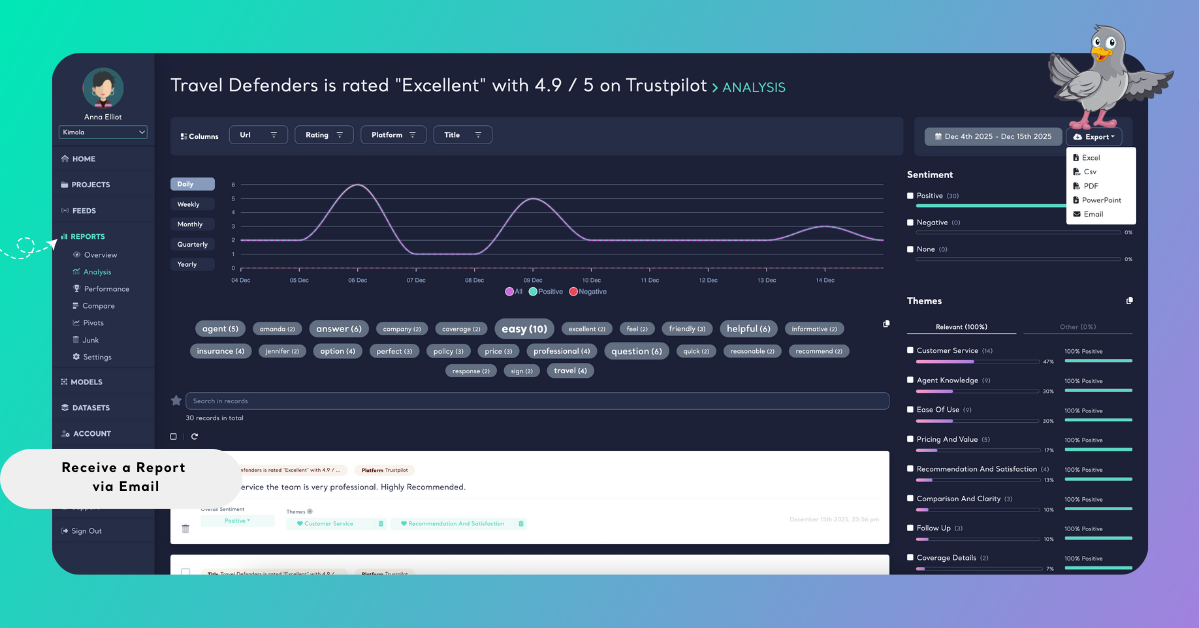Check the Follow Up theme checkbox

point(910,527)
